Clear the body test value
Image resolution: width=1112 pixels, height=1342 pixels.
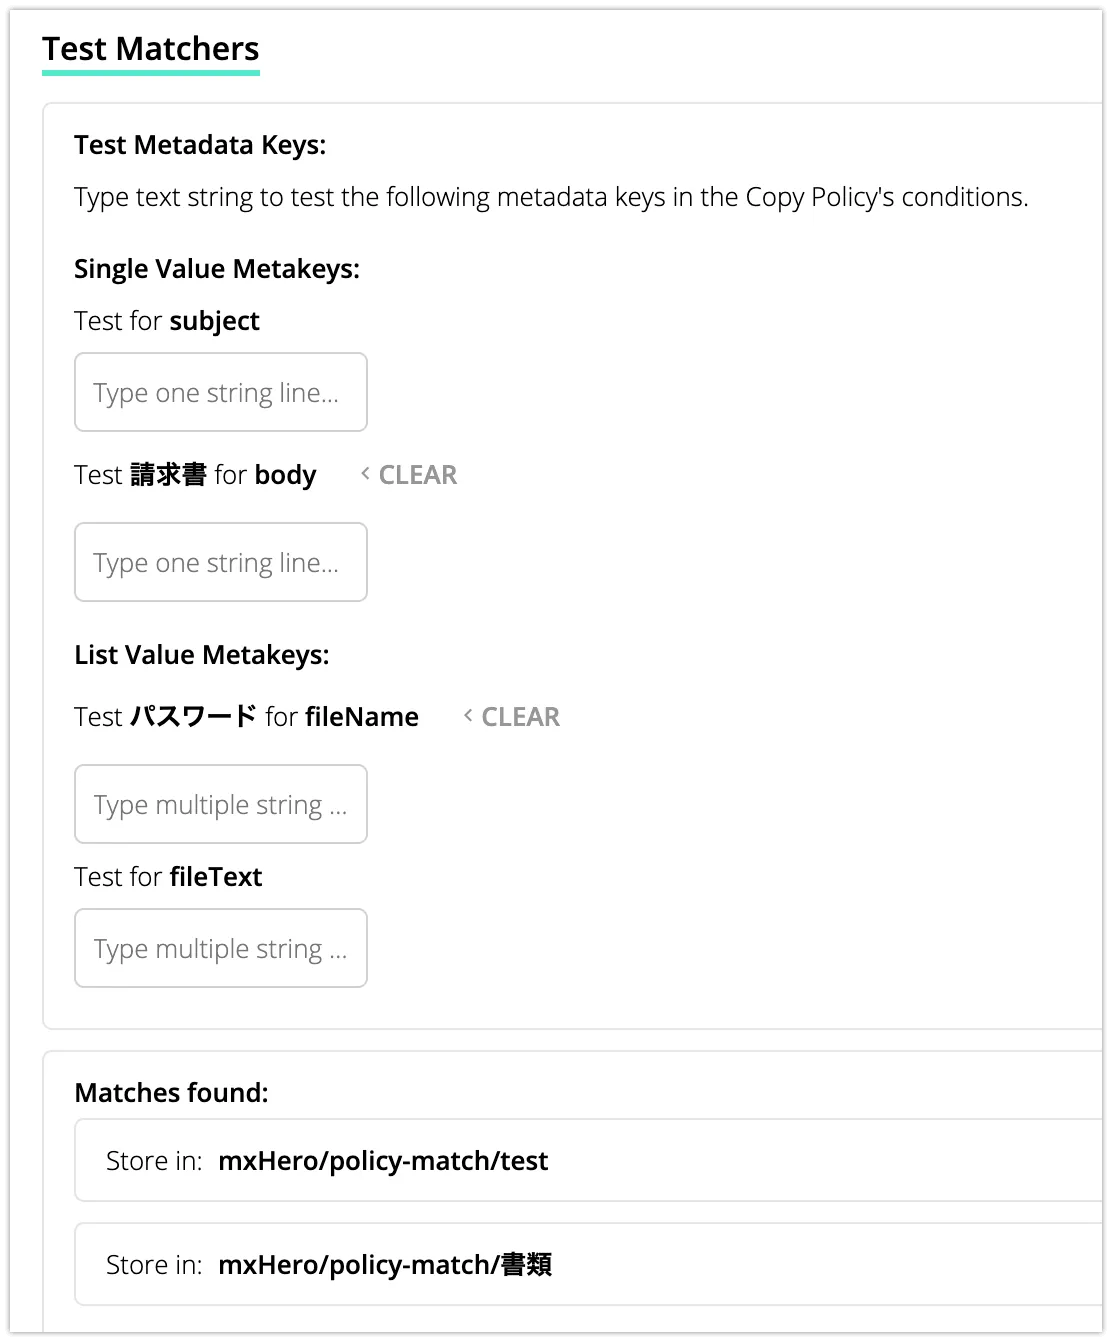point(417,475)
